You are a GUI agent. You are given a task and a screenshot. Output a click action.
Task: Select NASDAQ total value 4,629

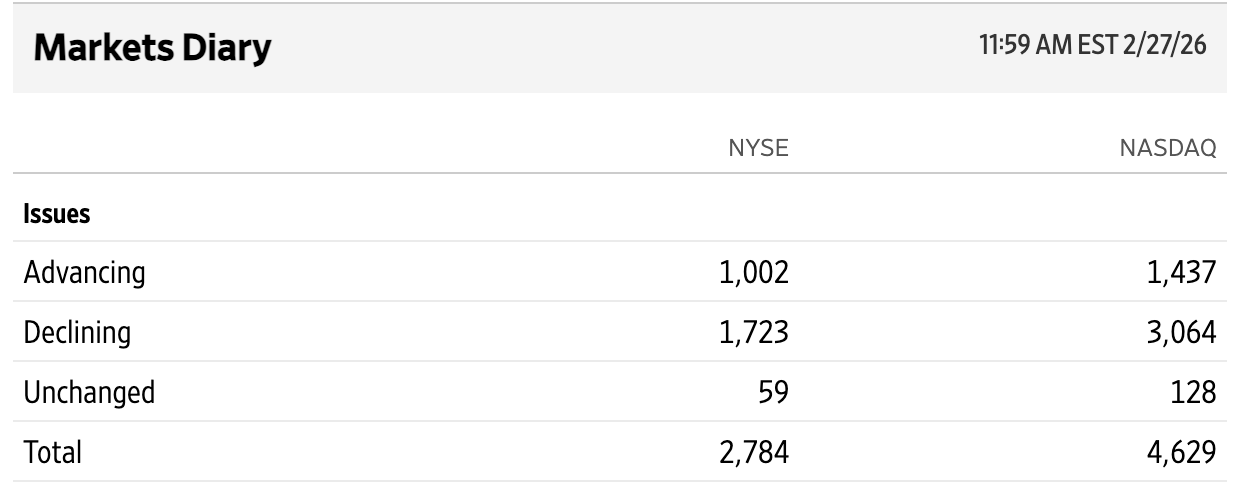pos(1180,452)
